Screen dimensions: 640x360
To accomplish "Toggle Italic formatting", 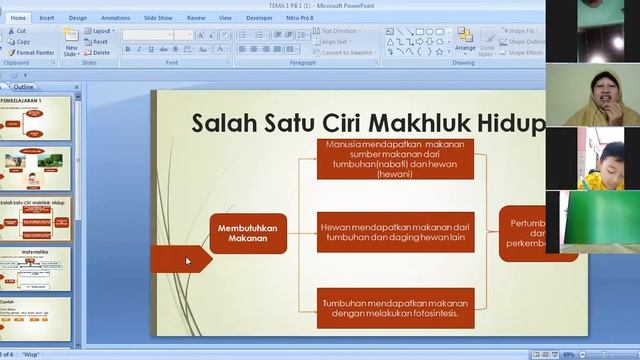I will point(139,49).
